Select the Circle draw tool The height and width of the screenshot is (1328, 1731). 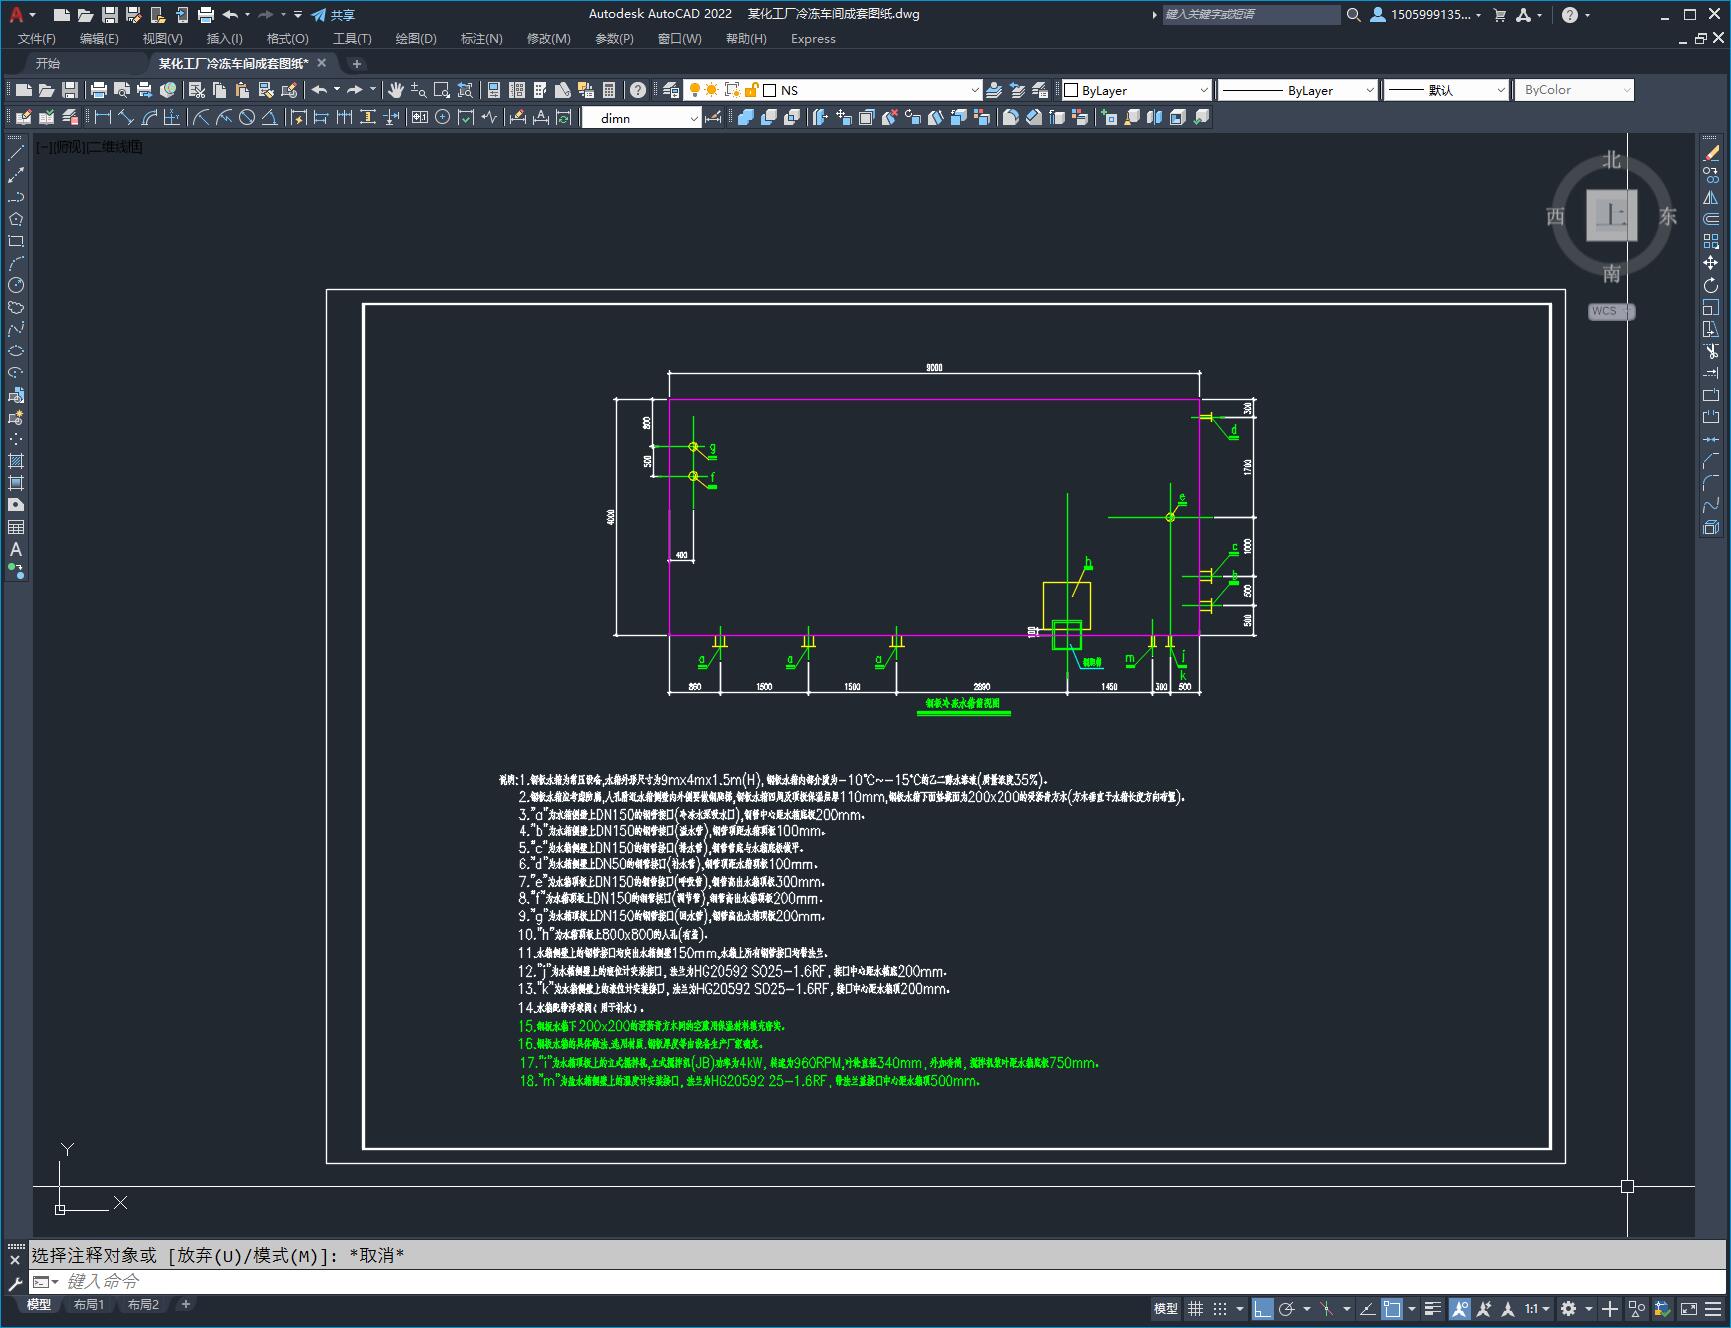pos(16,285)
